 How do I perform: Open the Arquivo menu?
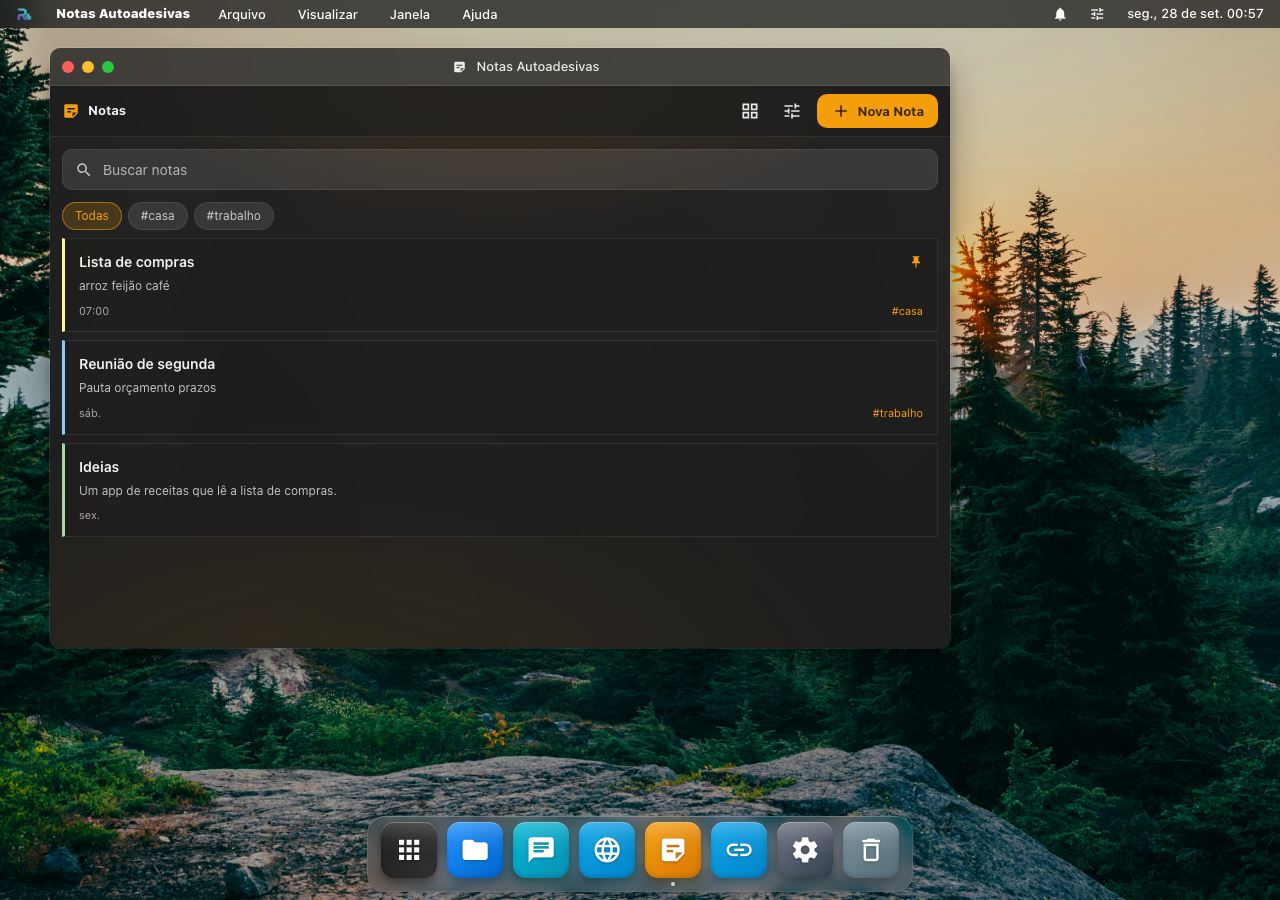click(242, 14)
